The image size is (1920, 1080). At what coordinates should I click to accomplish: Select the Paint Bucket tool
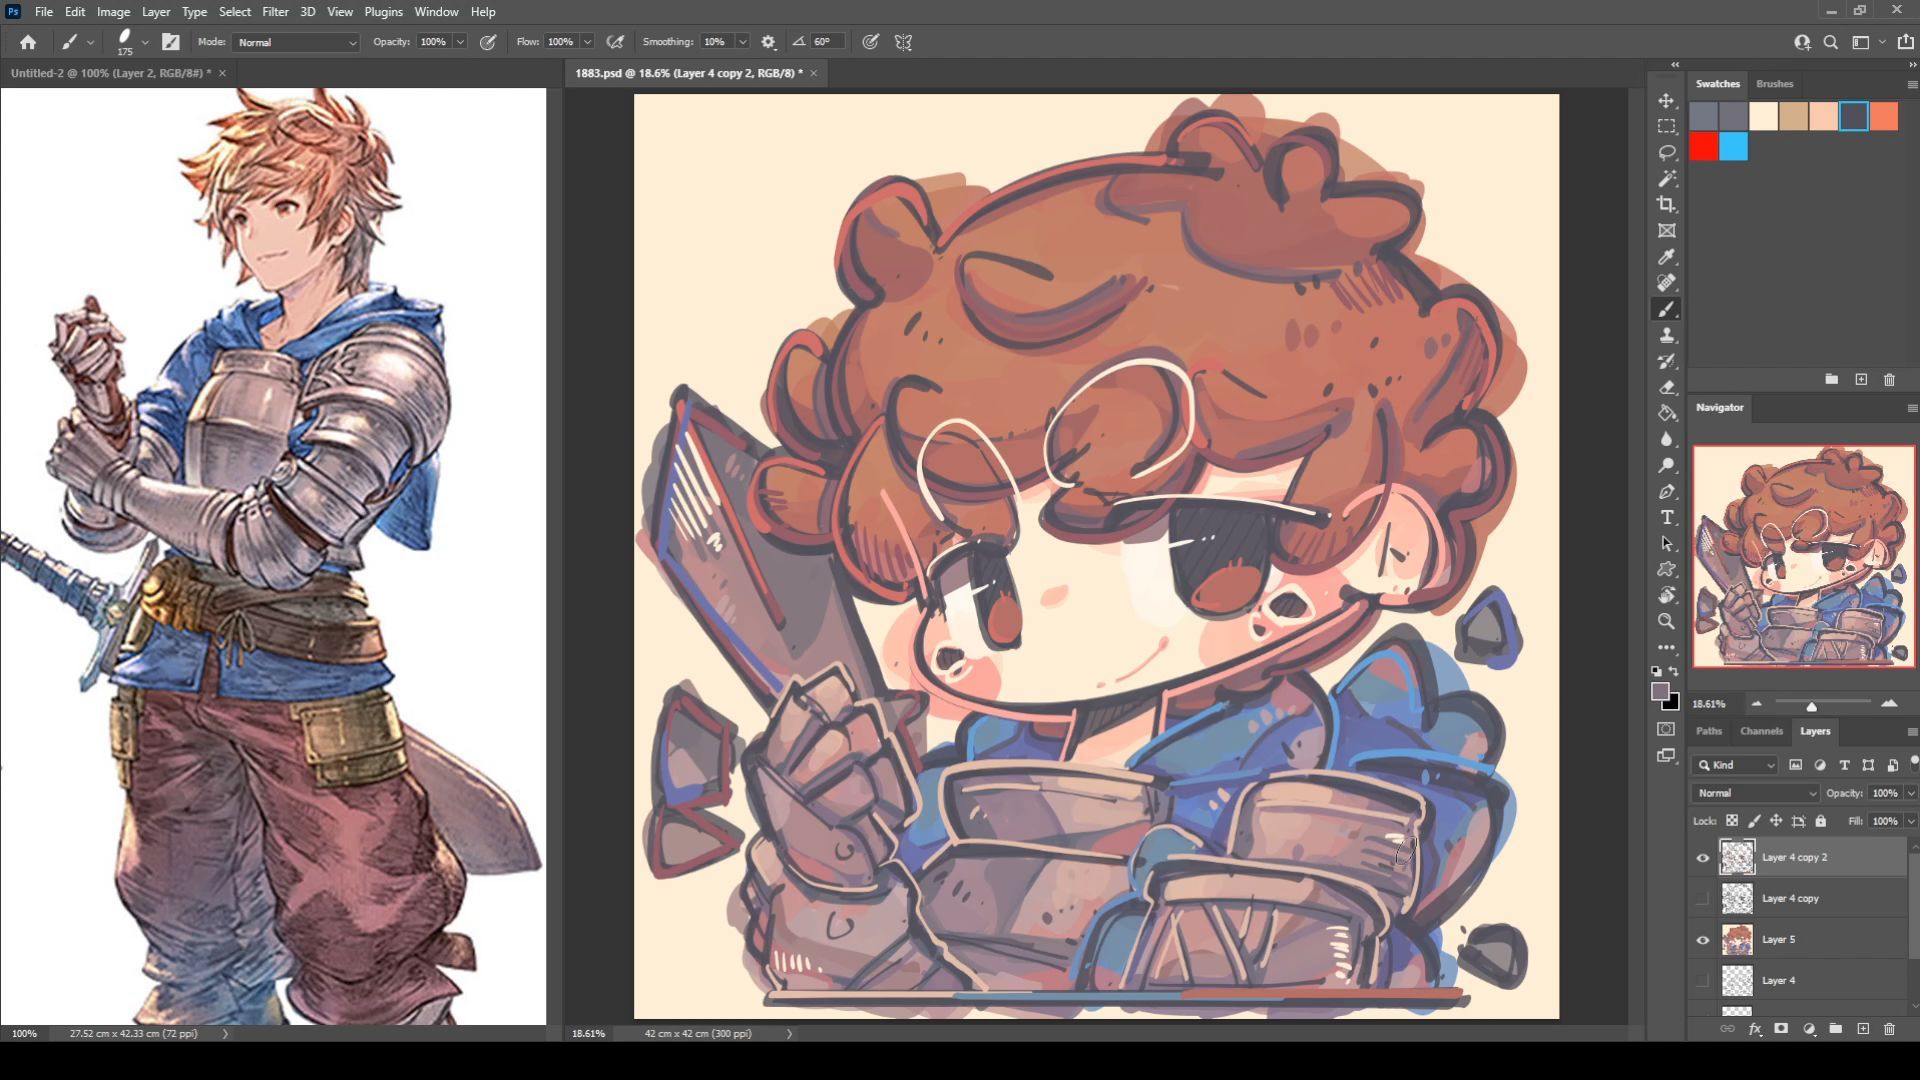[x=1666, y=414]
